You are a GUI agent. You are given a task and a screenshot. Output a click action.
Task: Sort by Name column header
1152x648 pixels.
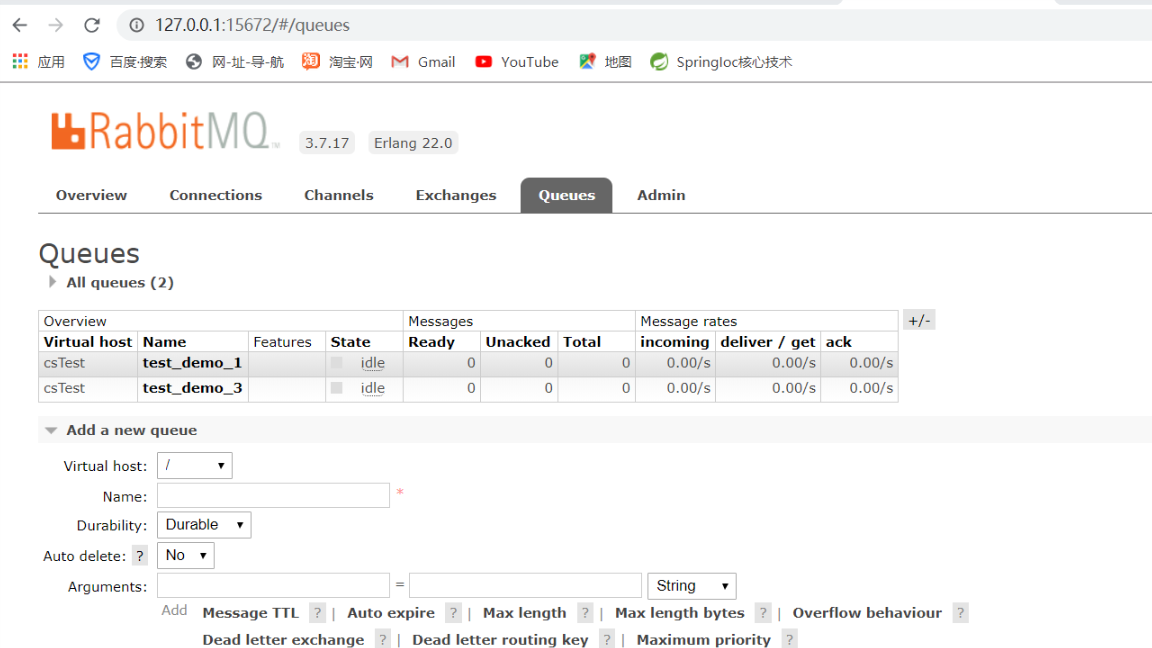tap(165, 342)
